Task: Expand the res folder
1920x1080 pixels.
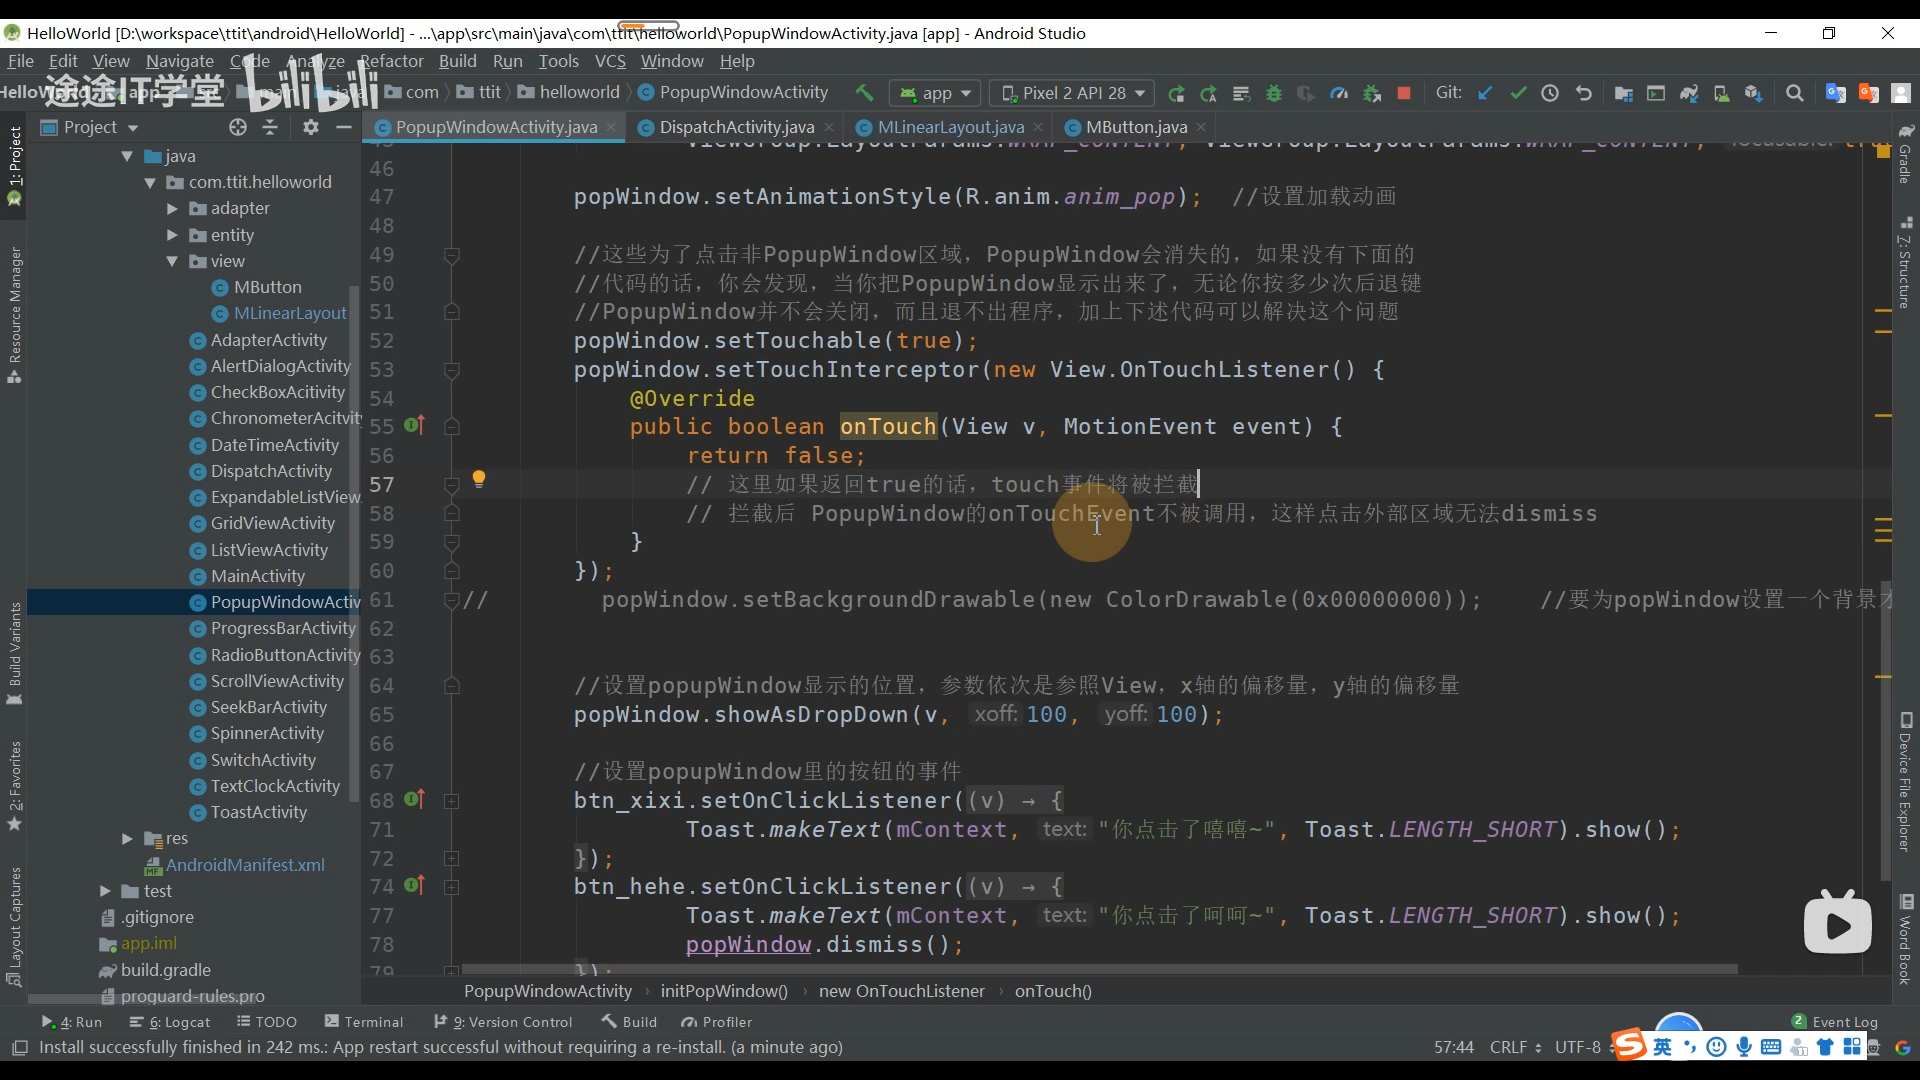Action: click(x=127, y=838)
